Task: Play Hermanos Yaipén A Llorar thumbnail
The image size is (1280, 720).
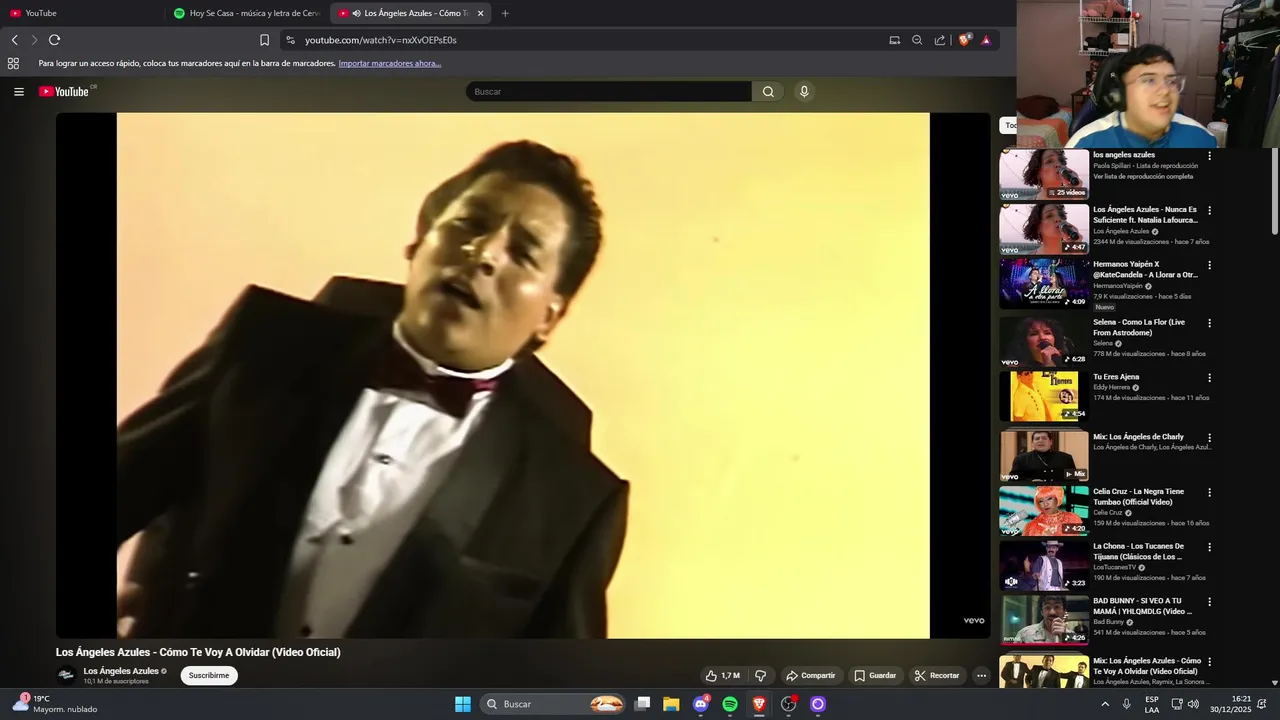Action: point(1044,283)
